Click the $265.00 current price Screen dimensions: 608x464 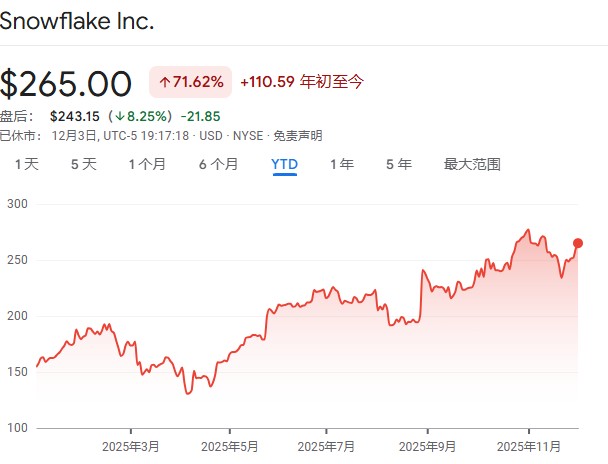[x=66, y=83]
